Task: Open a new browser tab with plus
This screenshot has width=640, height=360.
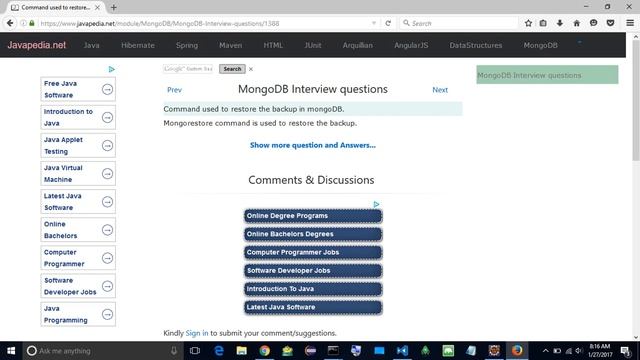Action: tap(113, 7)
